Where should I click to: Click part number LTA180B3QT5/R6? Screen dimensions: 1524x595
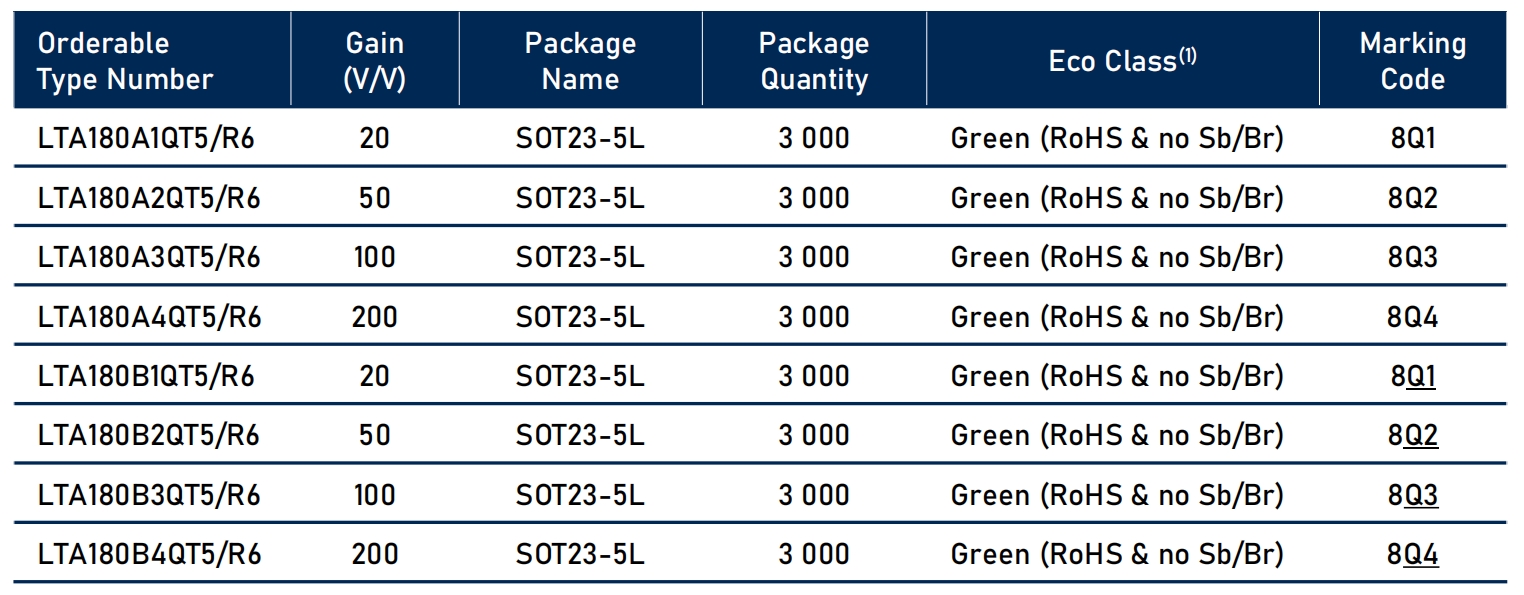[149, 495]
